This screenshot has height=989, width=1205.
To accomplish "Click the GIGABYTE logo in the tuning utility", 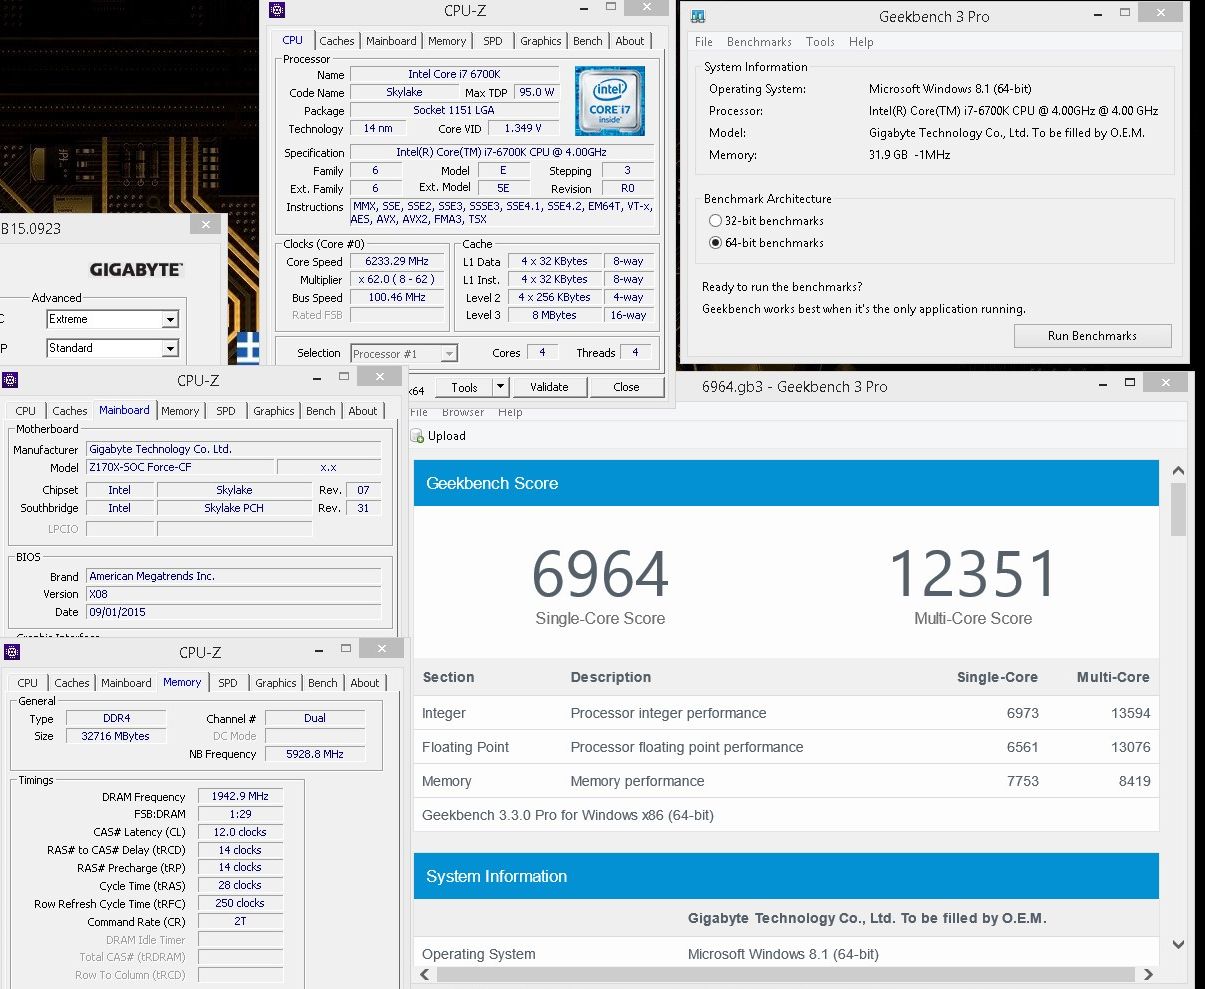I will coord(136,270).
